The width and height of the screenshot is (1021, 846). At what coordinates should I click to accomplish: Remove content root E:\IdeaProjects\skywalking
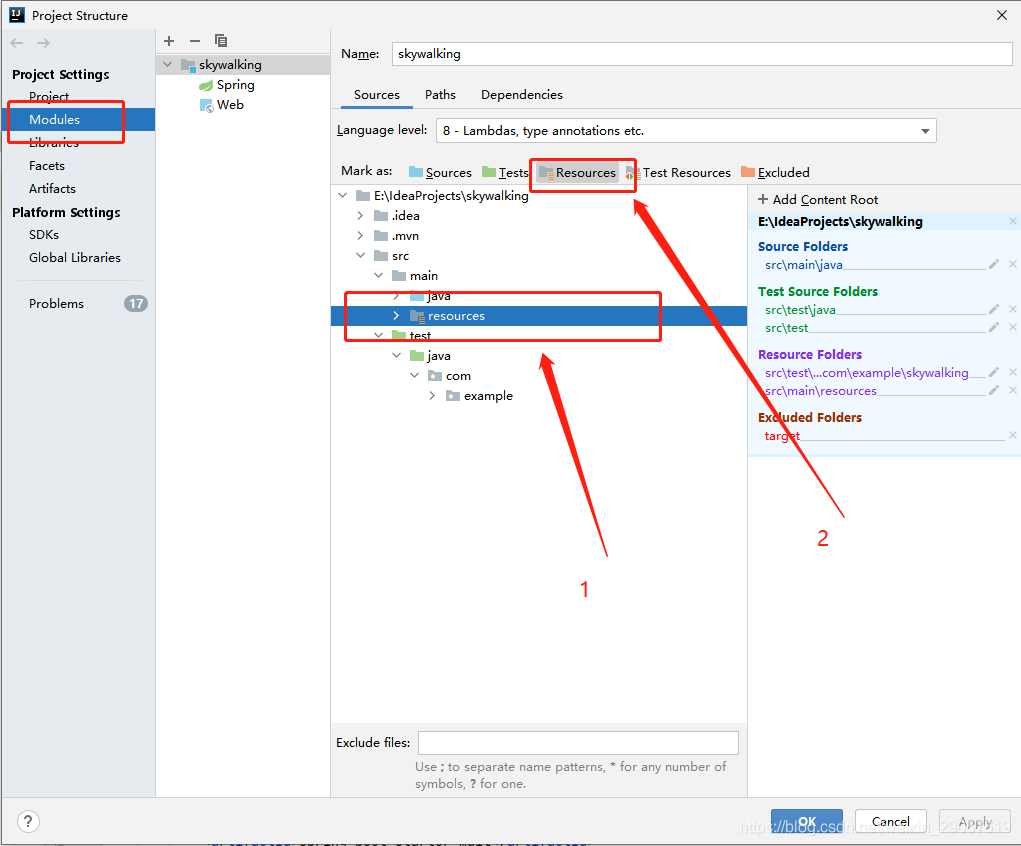(x=1013, y=221)
